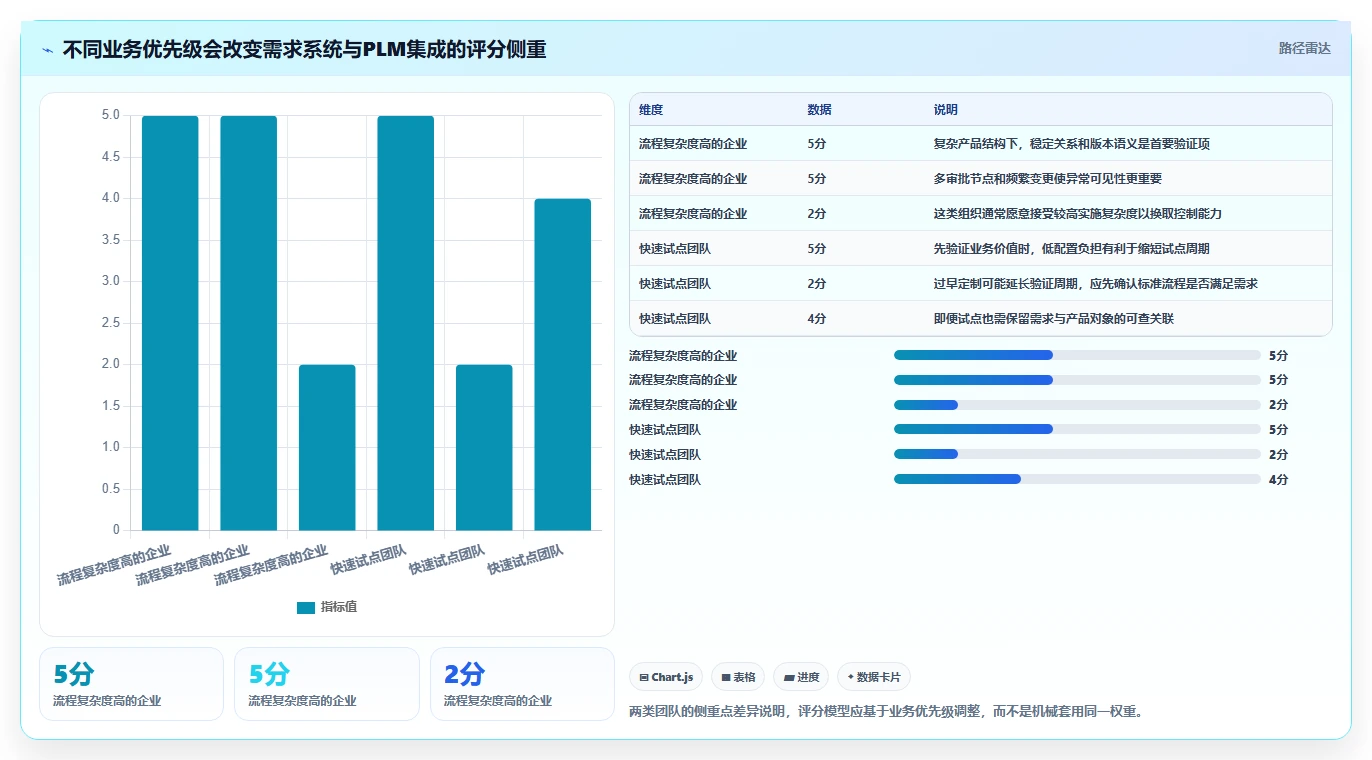Image resolution: width=1372 pixels, height=760 pixels.
Task: Click cell '先验证业务价值时，低配置负担有利于缩短试点周期'
Action: pos(1072,249)
